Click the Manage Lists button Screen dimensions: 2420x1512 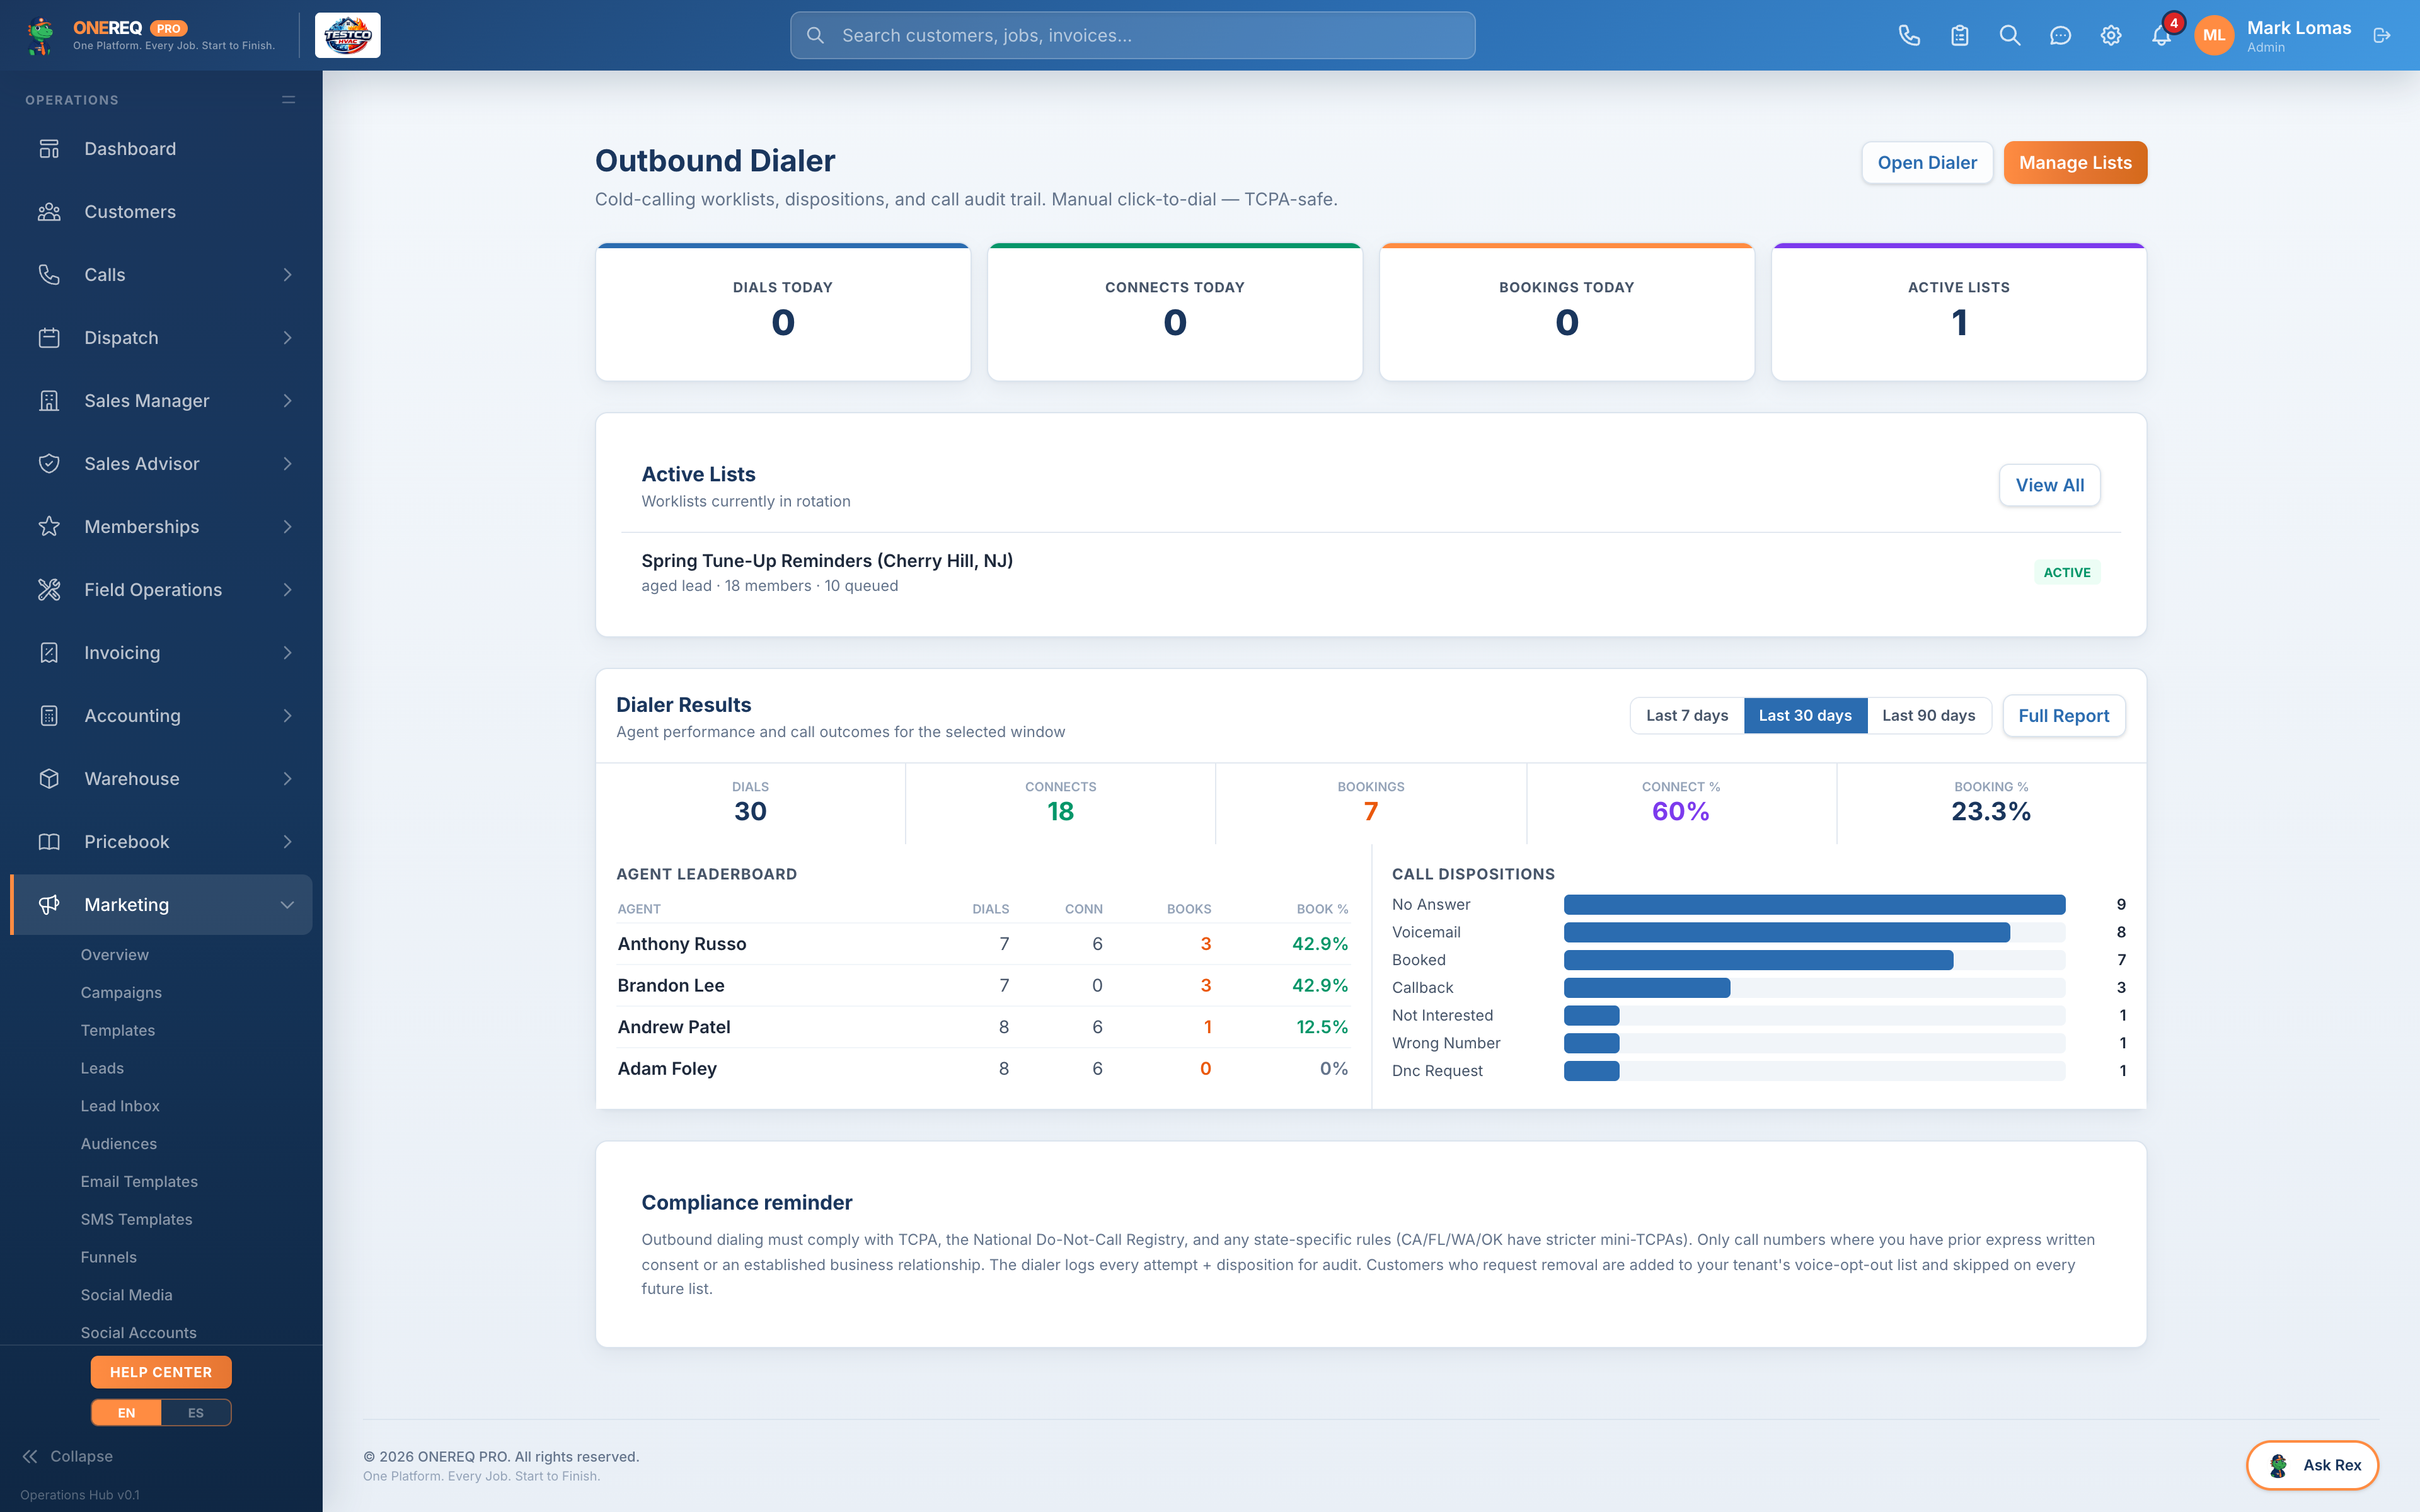pos(2075,162)
